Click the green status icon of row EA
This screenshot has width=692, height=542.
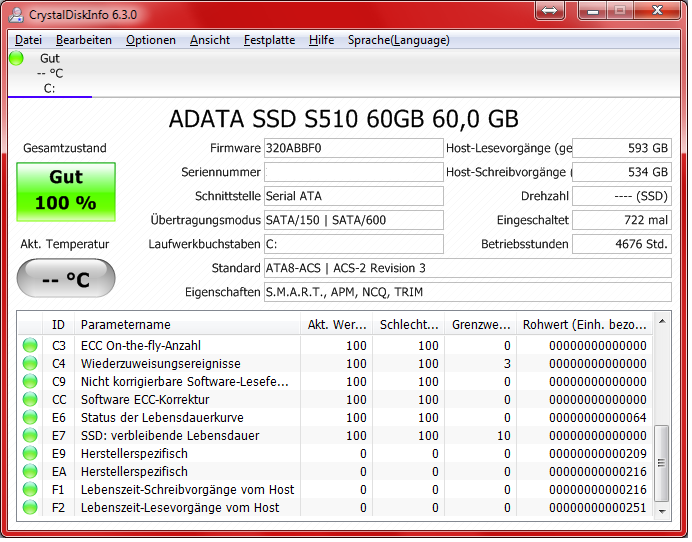point(30,471)
